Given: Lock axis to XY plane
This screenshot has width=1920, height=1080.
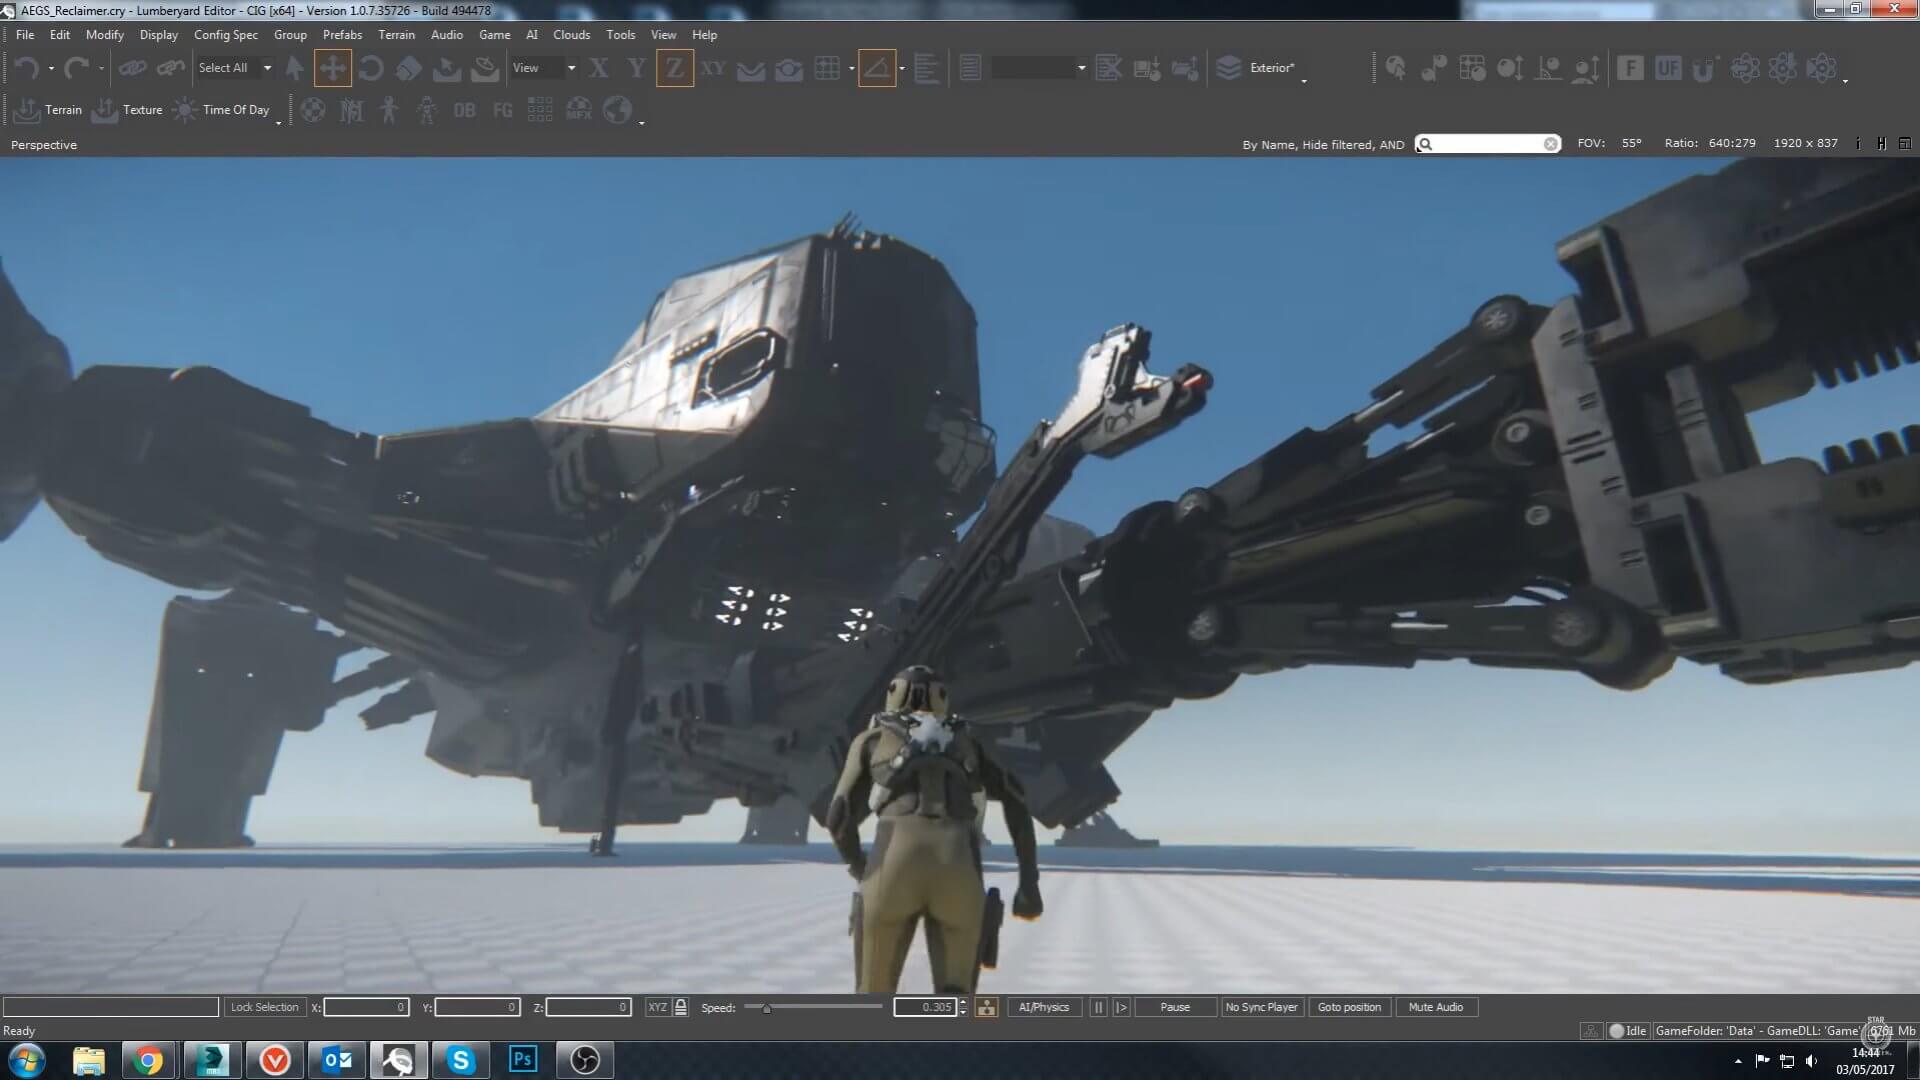Looking at the screenshot, I should coord(713,68).
